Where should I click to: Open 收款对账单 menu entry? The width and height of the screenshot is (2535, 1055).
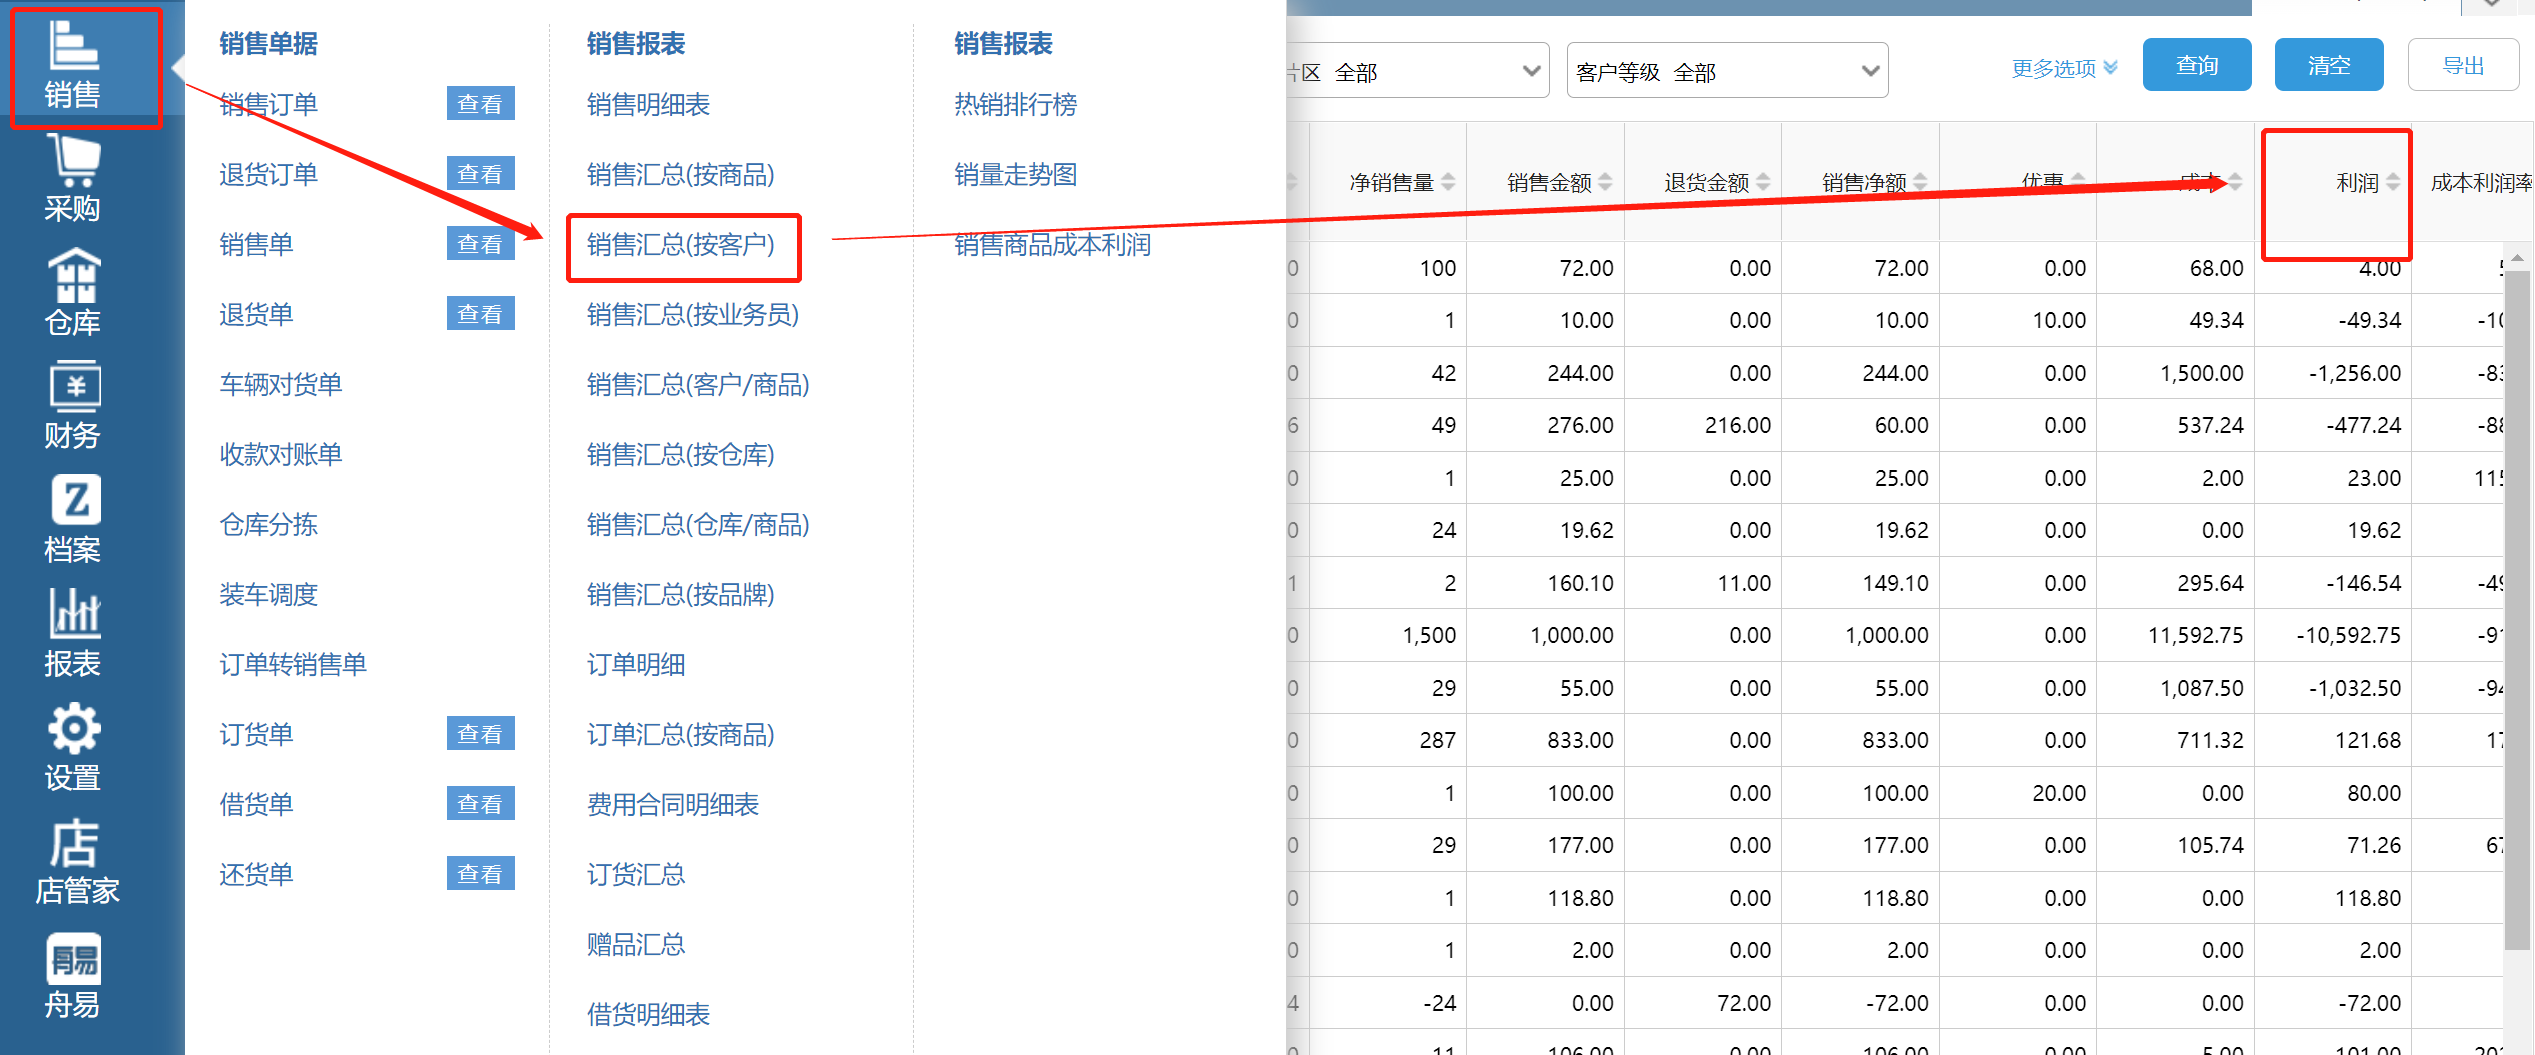click(x=281, y=454)
